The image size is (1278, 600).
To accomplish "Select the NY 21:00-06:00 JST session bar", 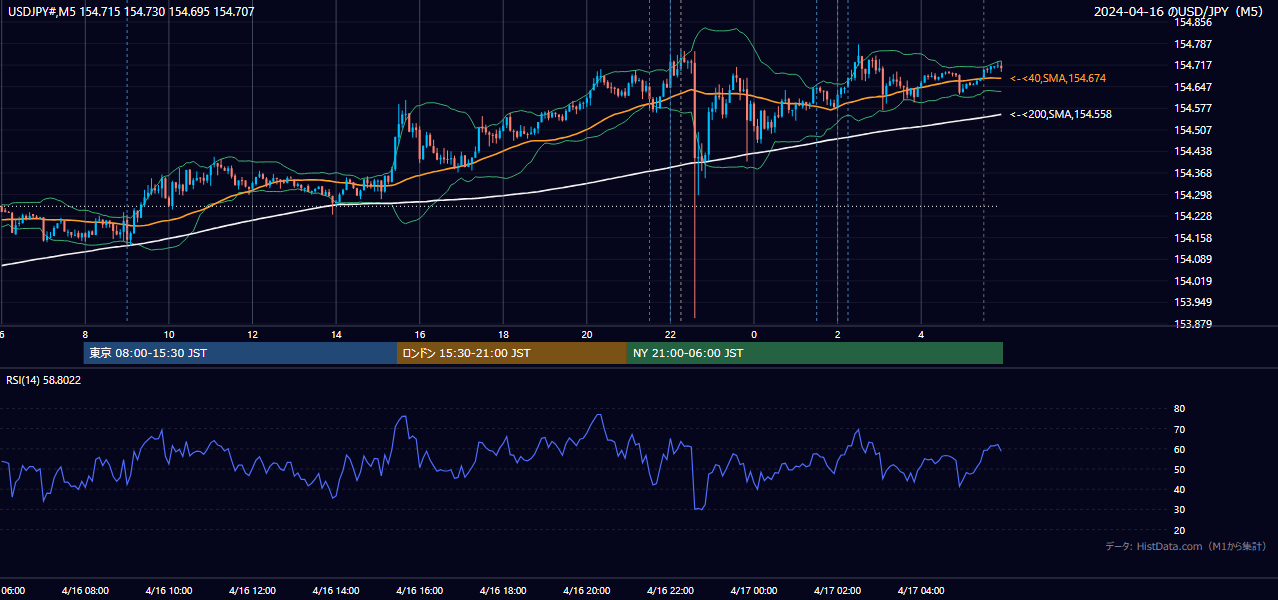I will tap(815, 353).
